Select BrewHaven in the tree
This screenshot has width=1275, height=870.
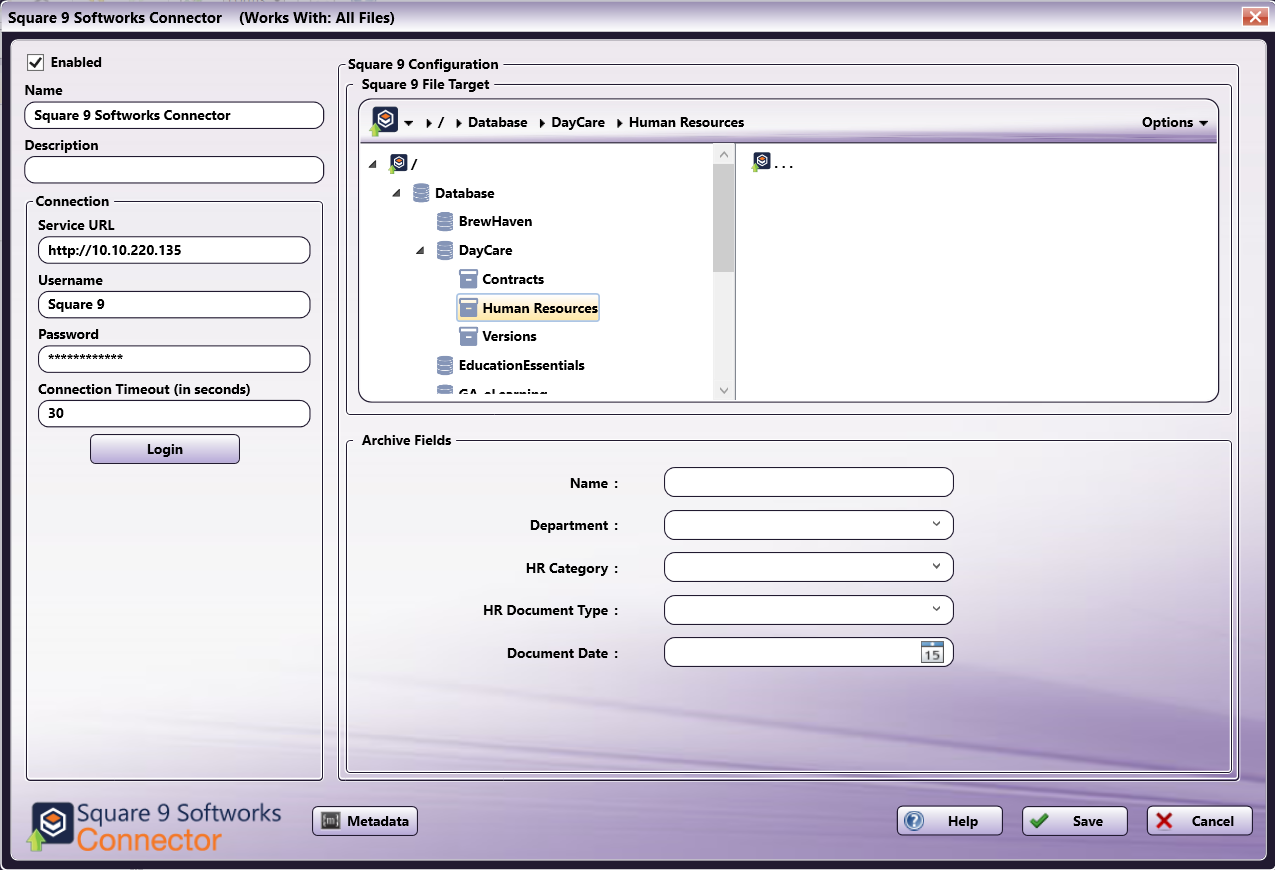point(495,222)
